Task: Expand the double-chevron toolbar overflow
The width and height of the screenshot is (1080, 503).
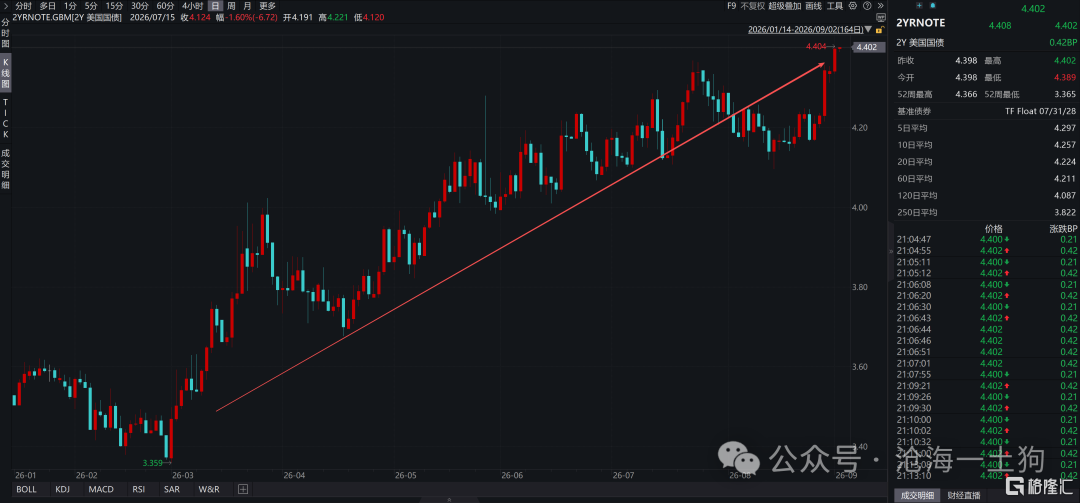Action: (880, 6)
